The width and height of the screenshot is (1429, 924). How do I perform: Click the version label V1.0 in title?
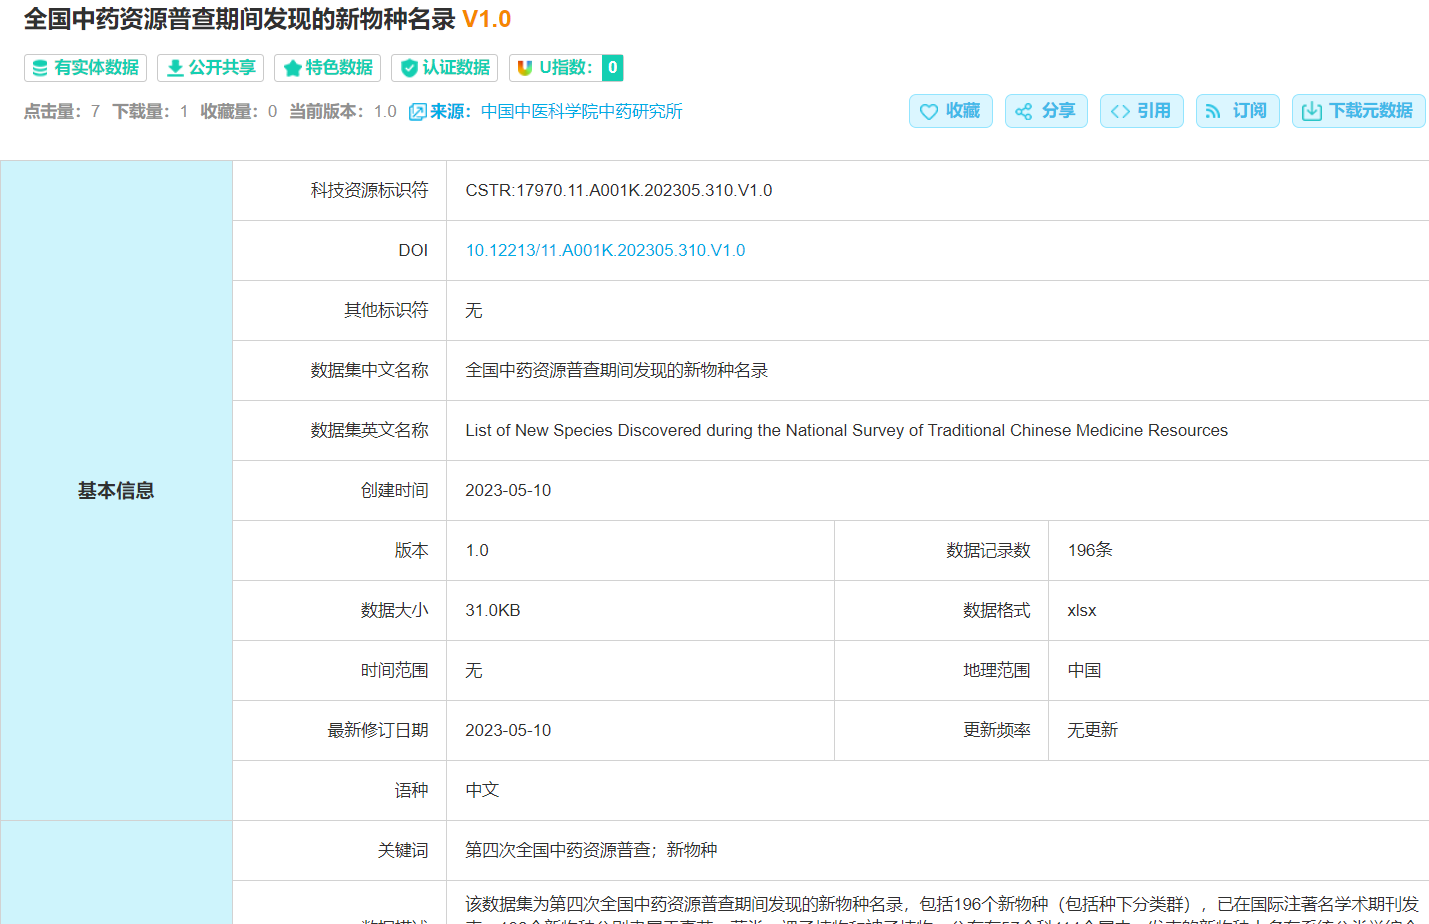point(486,19)
